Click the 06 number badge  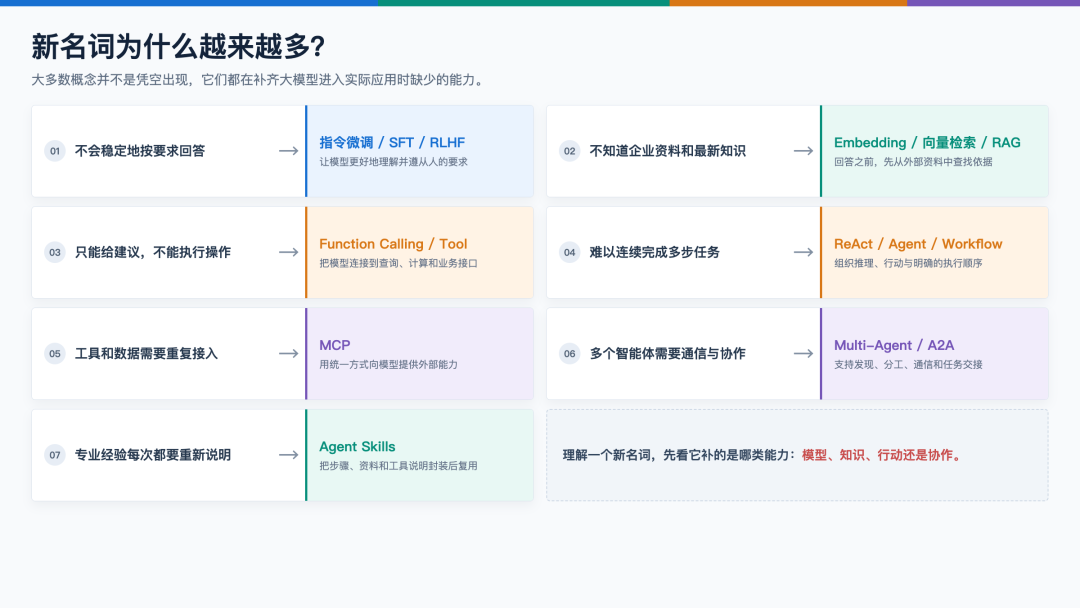coord(570,353)
